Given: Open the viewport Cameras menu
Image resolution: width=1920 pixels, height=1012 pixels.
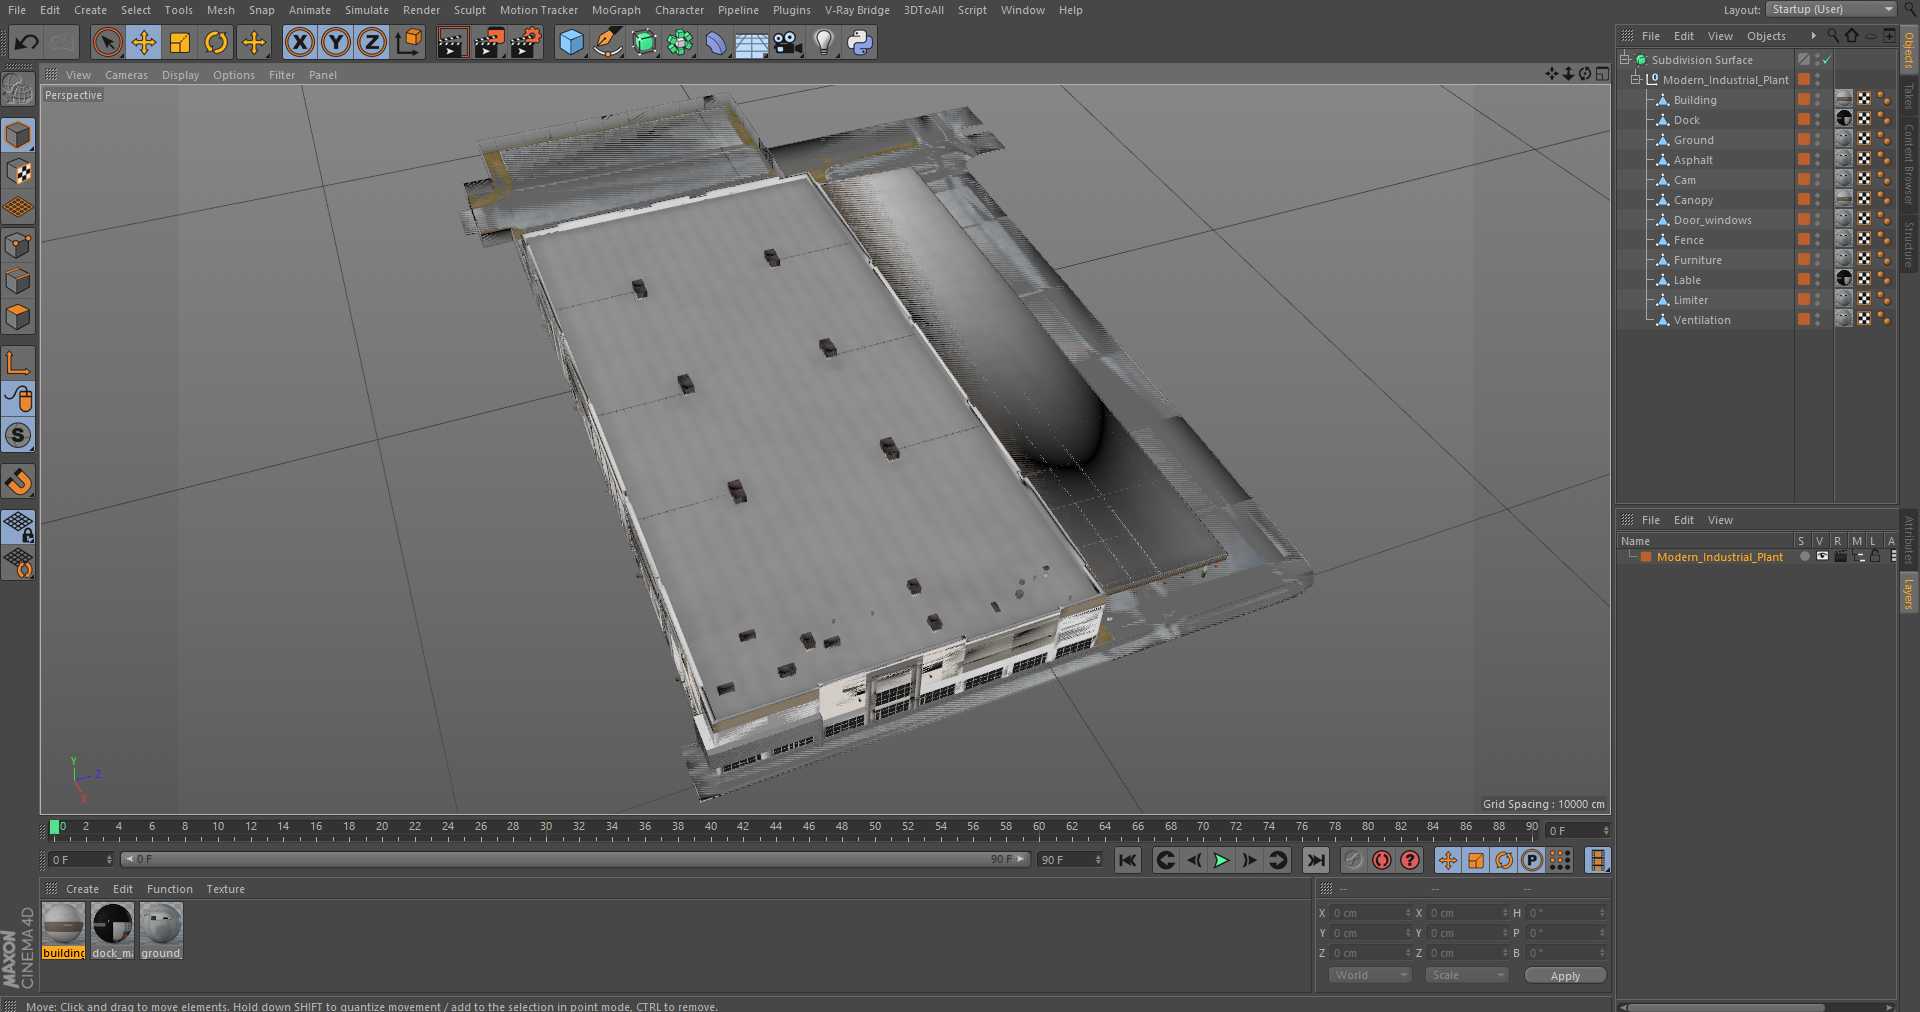Looking at the screenshot, I should click(126, 75).
